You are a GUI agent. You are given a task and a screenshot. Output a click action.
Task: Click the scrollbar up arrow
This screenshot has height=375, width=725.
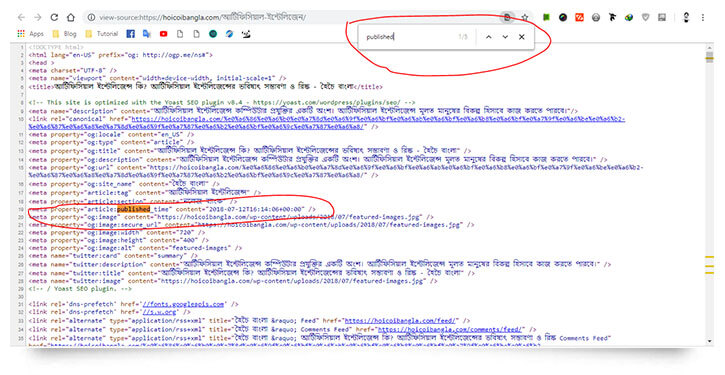(x=709, y=47)
